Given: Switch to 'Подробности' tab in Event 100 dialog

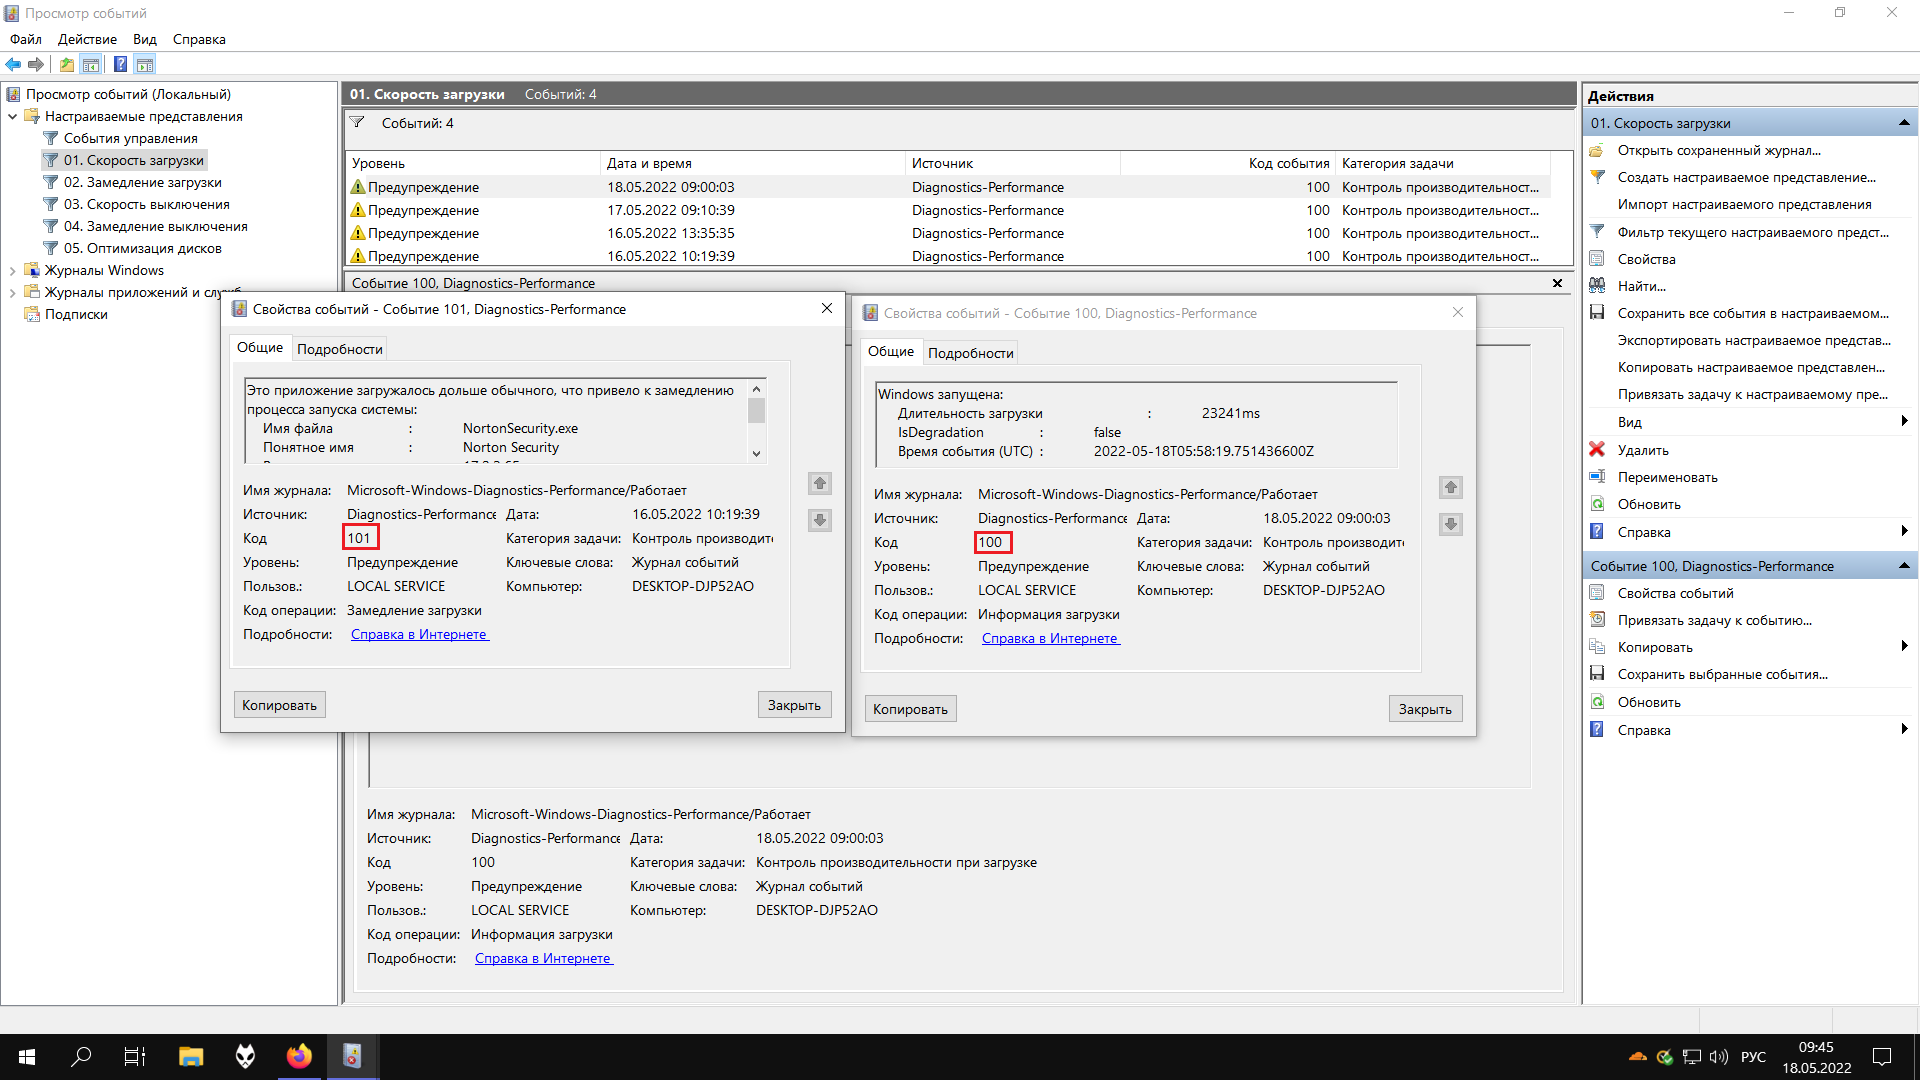Looking at the screenshot, I should (971, 353).
